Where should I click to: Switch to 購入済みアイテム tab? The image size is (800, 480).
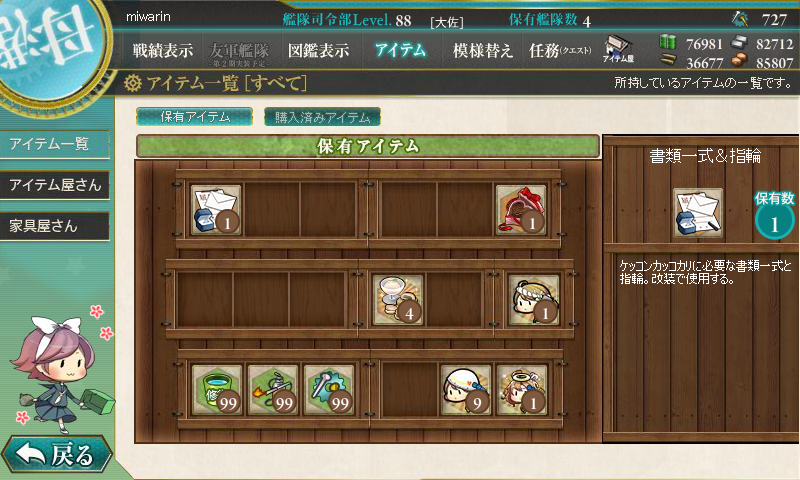click(322, 117)
